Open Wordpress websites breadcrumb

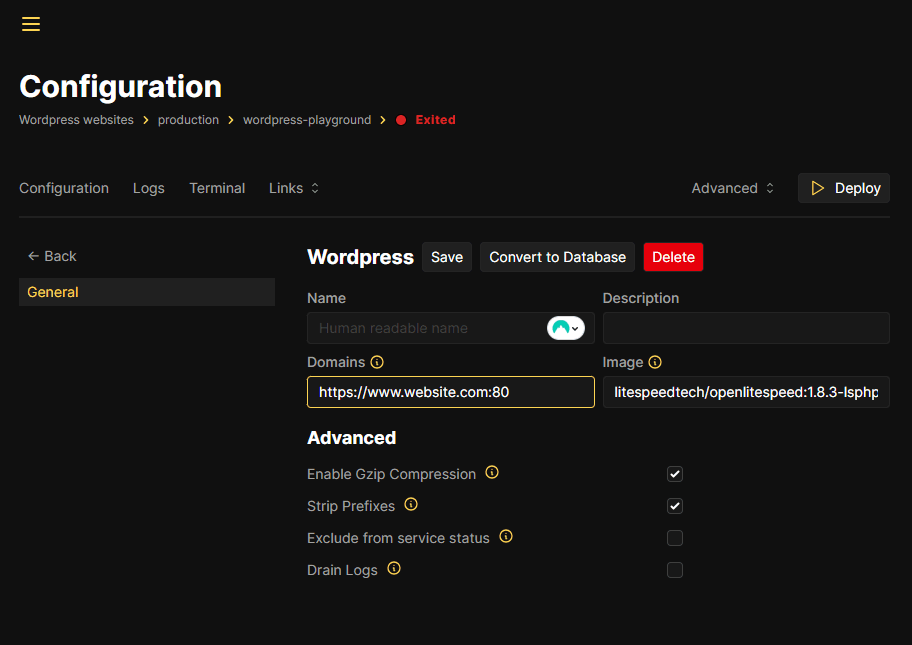pyautogui.click(x=76, y=120)
